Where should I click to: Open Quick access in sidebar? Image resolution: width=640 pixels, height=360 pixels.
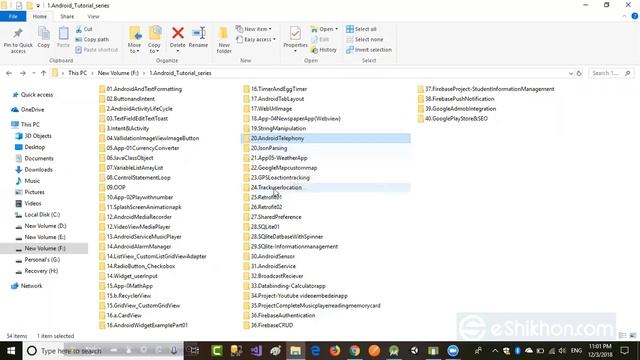tap(32, 95)
